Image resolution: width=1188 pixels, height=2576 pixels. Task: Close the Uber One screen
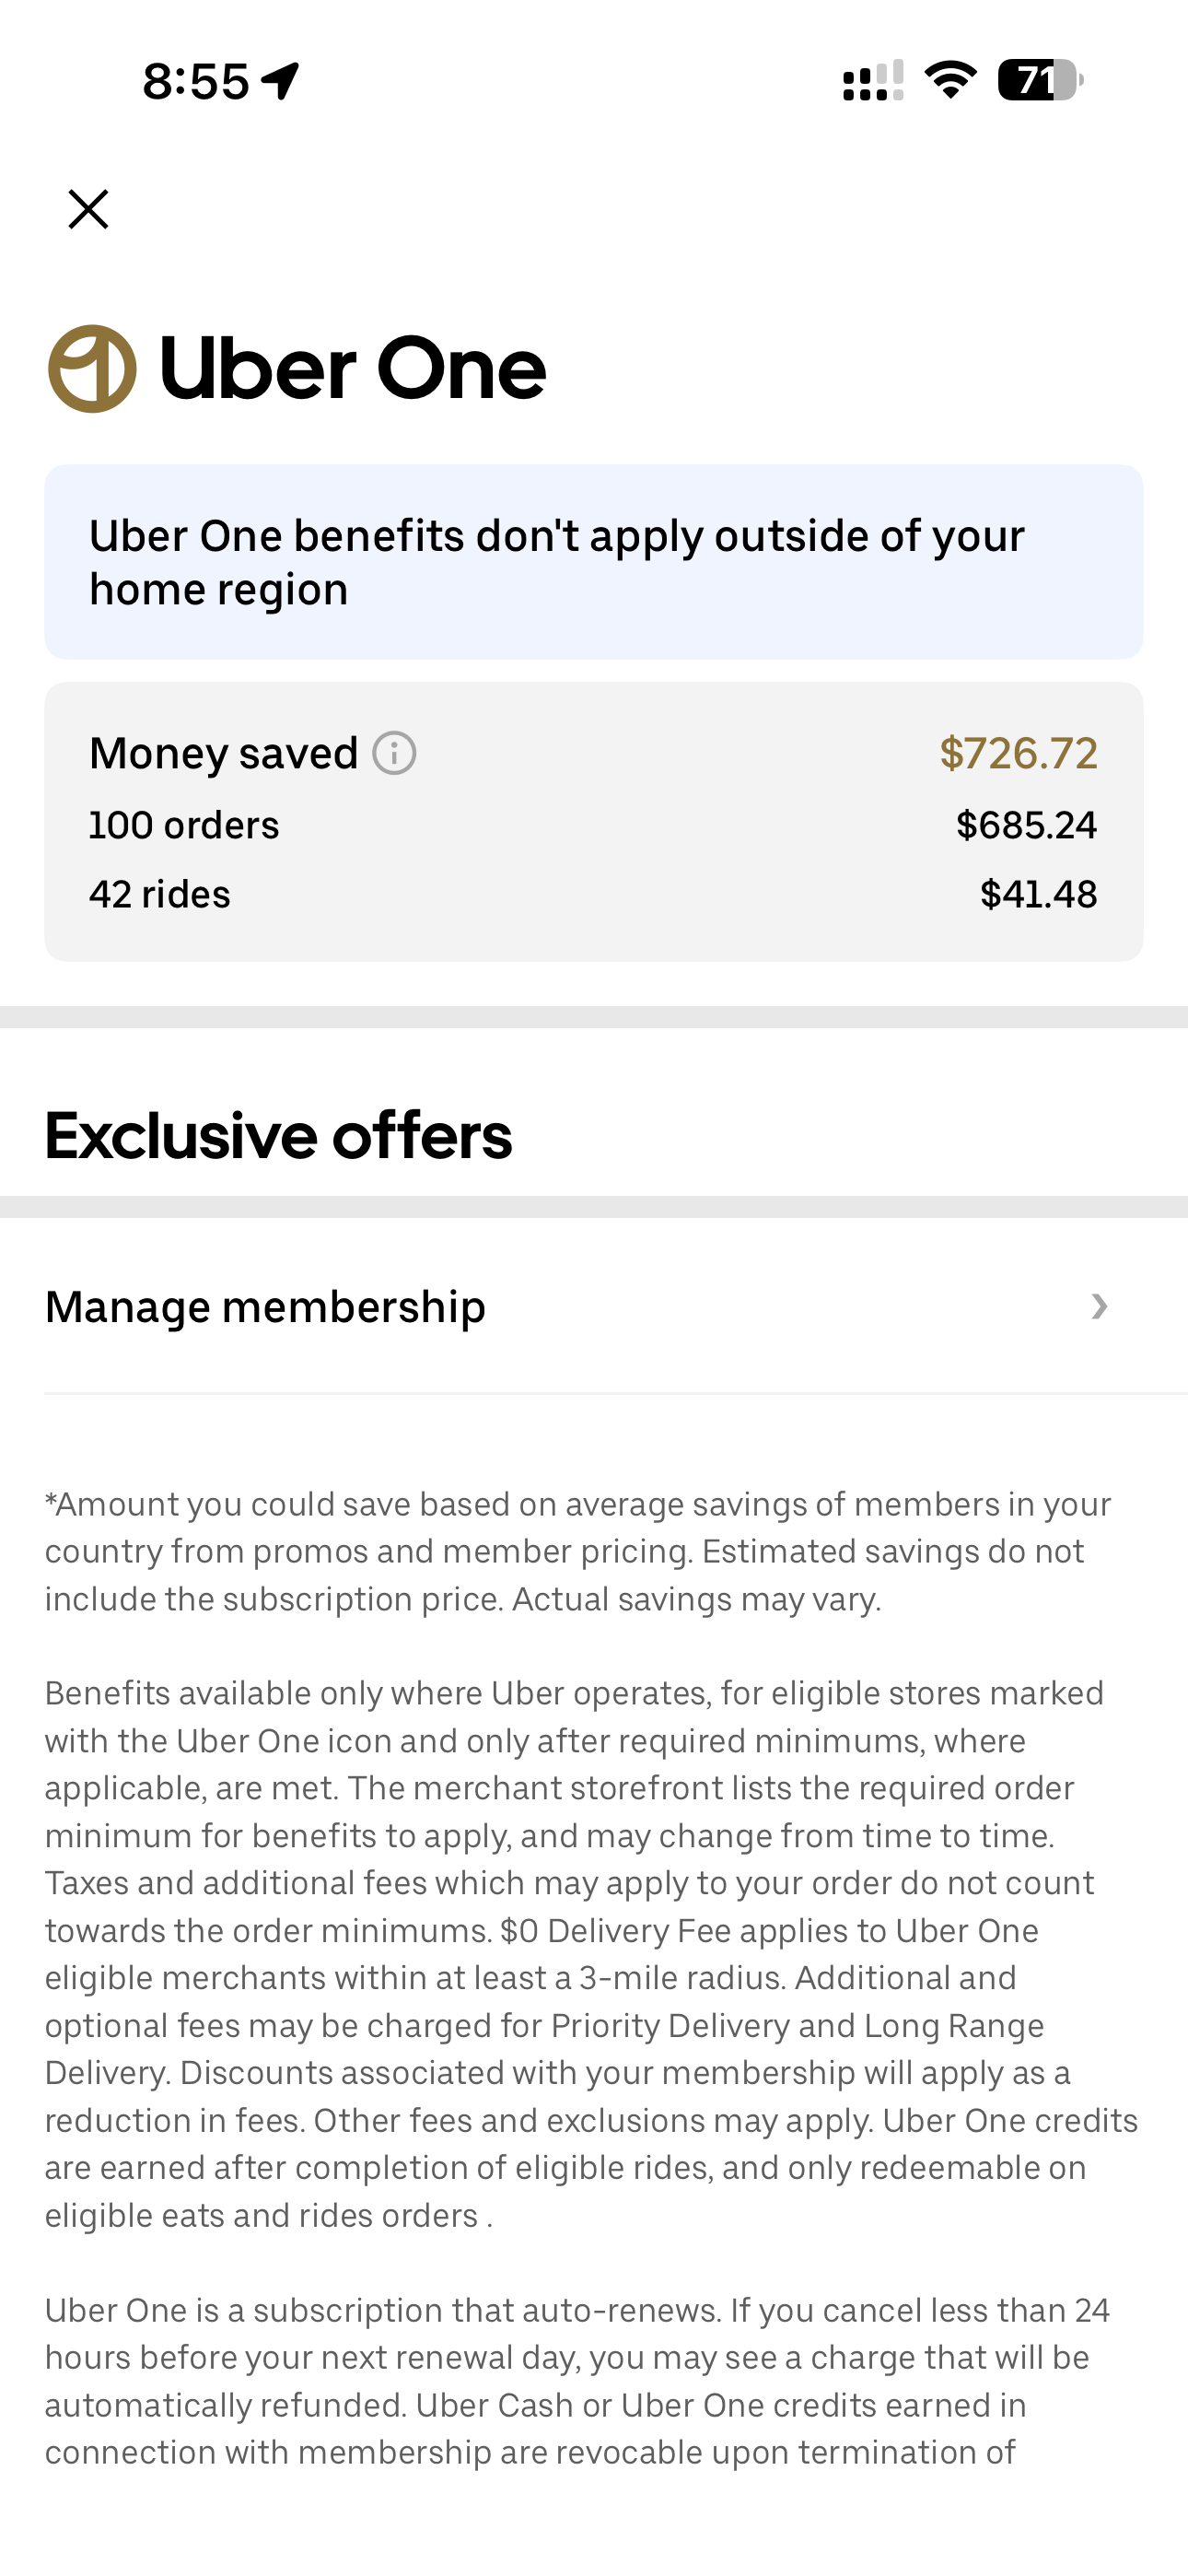88,209
